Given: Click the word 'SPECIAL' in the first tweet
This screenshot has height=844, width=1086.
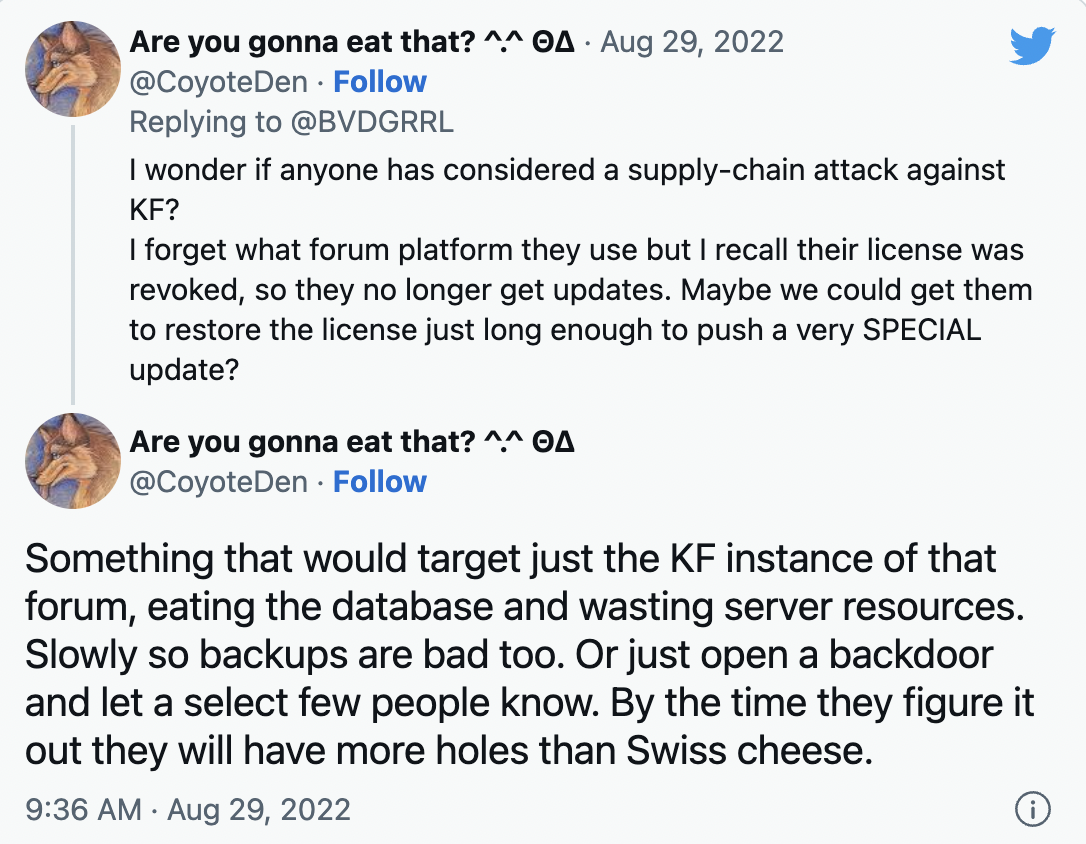Looking at the screenshot, I should 921,330.
